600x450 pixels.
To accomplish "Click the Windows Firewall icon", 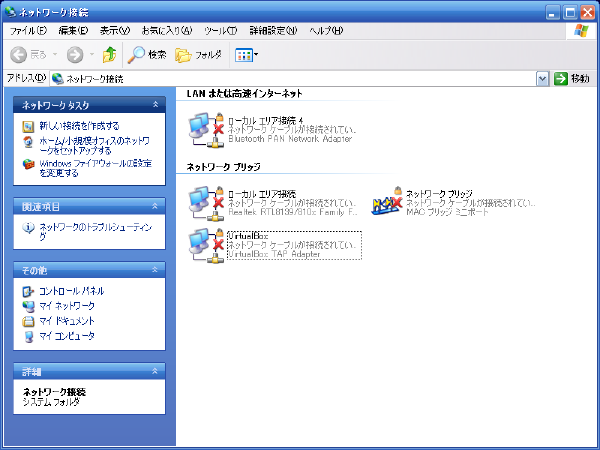I will [x=28, y=164].
